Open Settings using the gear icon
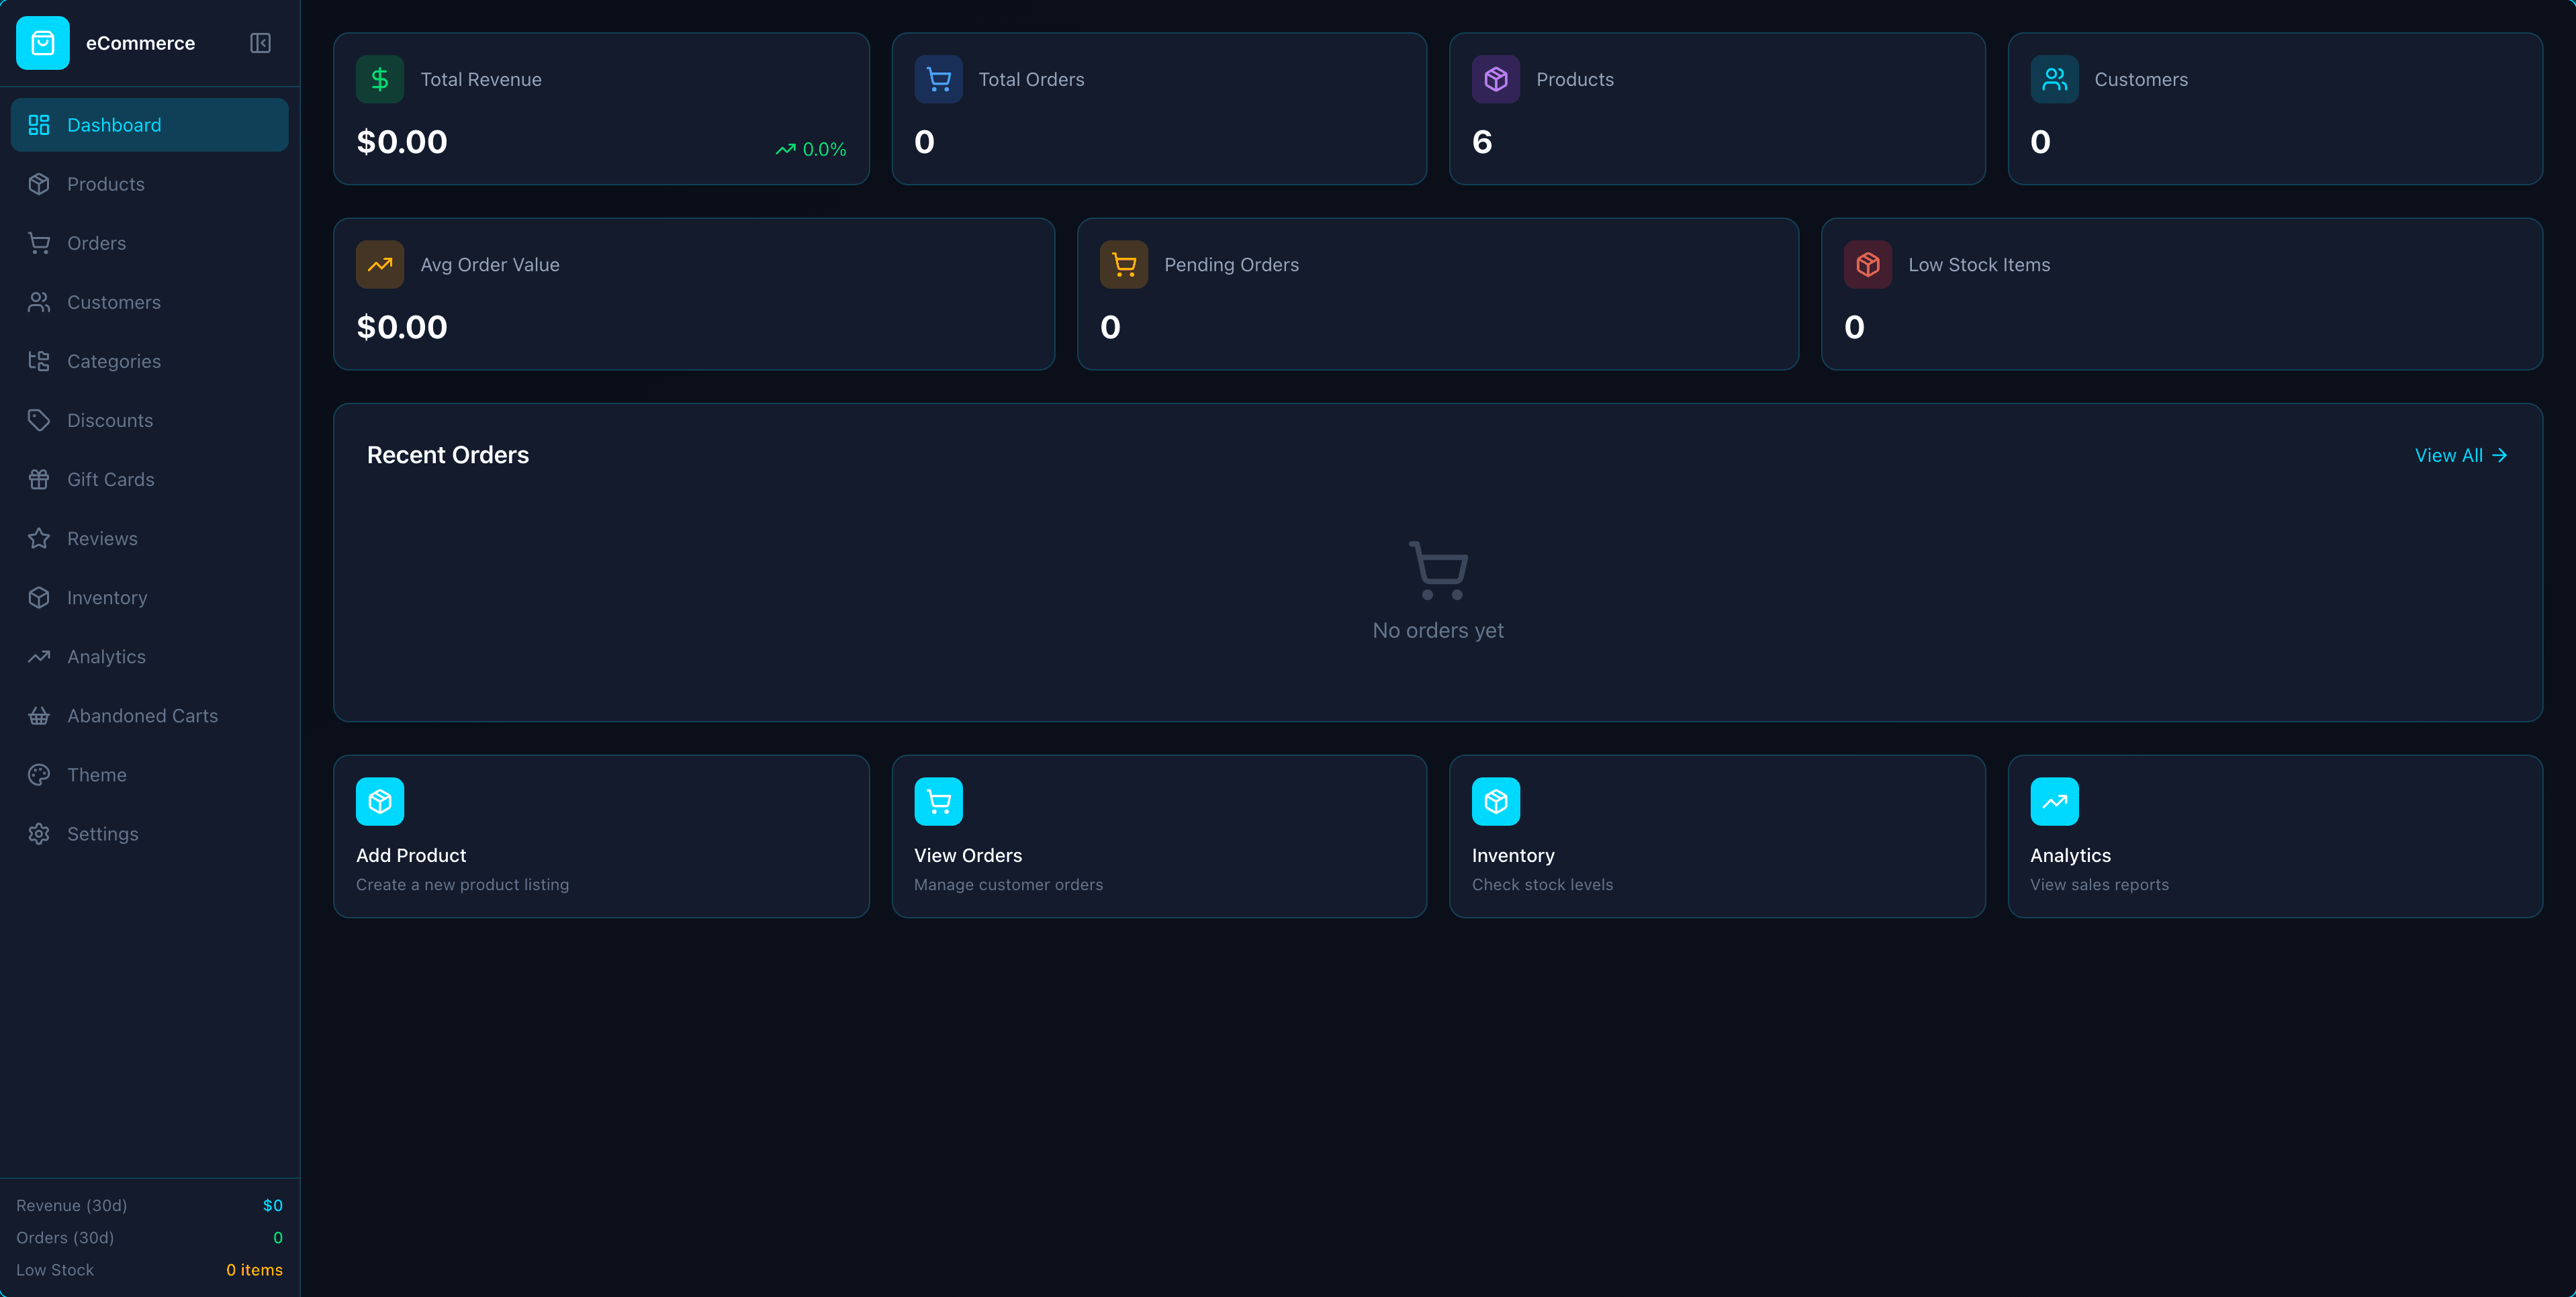This screenshot has width=2576, height=1297. point(39,833)
